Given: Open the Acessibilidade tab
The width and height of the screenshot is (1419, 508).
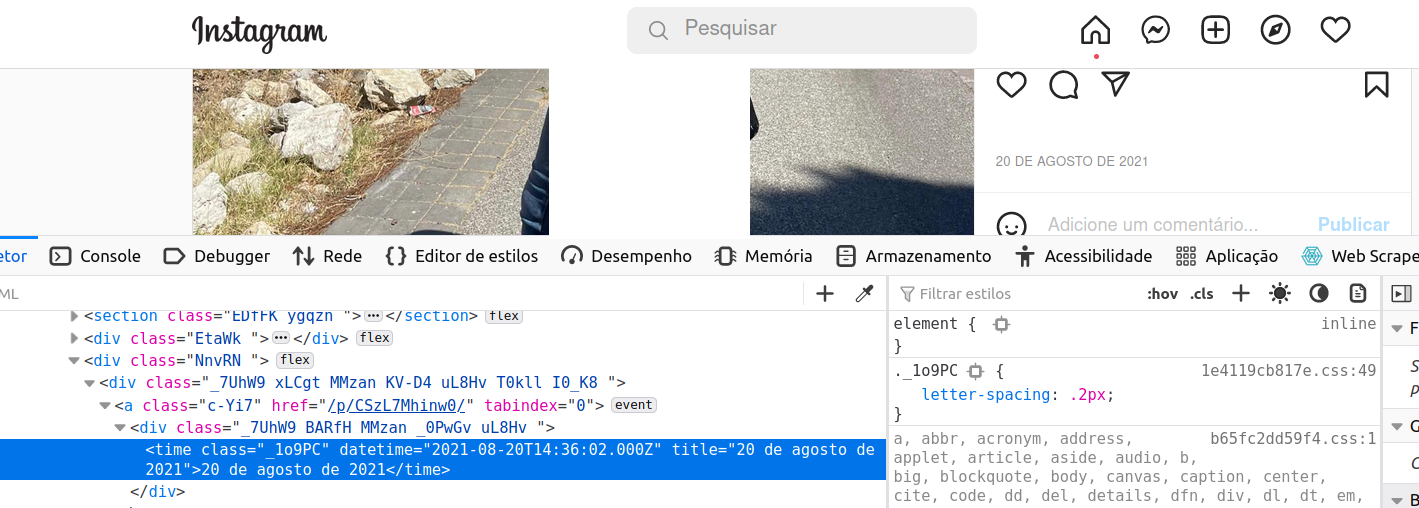Looking at the screenshot, I should click(x=1083, y=256).
